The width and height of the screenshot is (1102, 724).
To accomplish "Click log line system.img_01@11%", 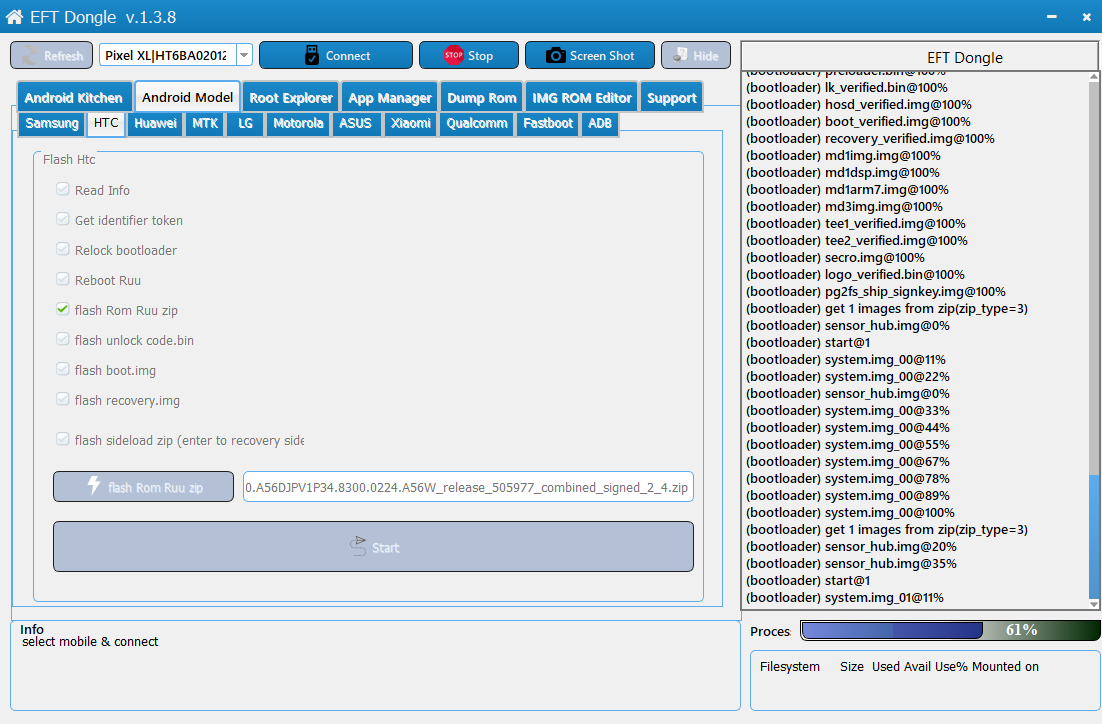I will coord(845,597).
